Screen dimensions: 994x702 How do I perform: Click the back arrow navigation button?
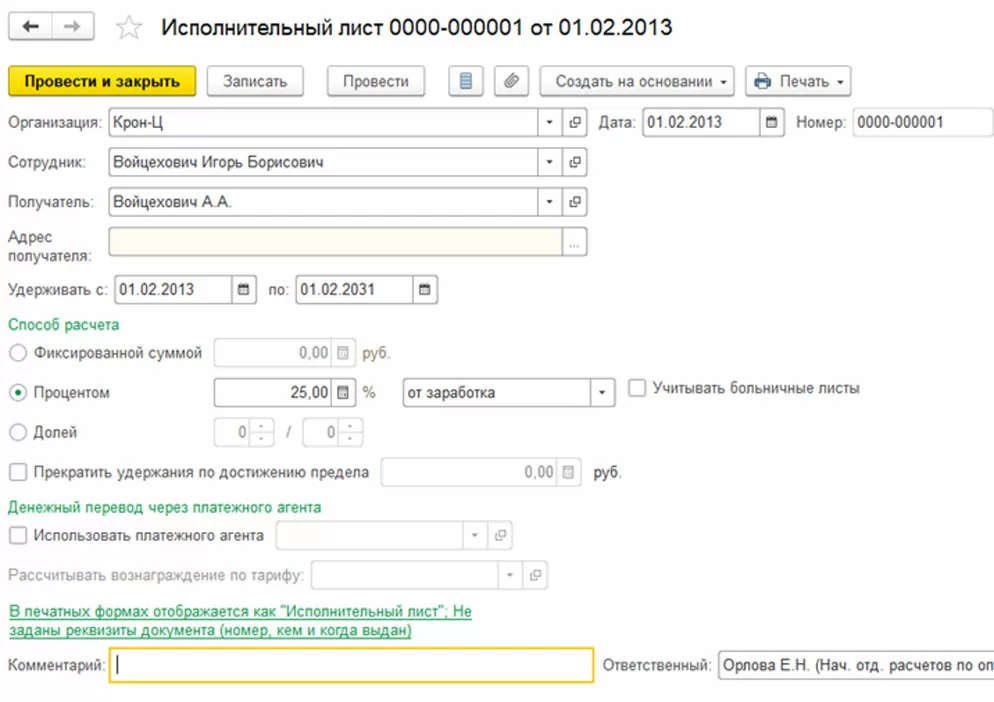(30, 27)
